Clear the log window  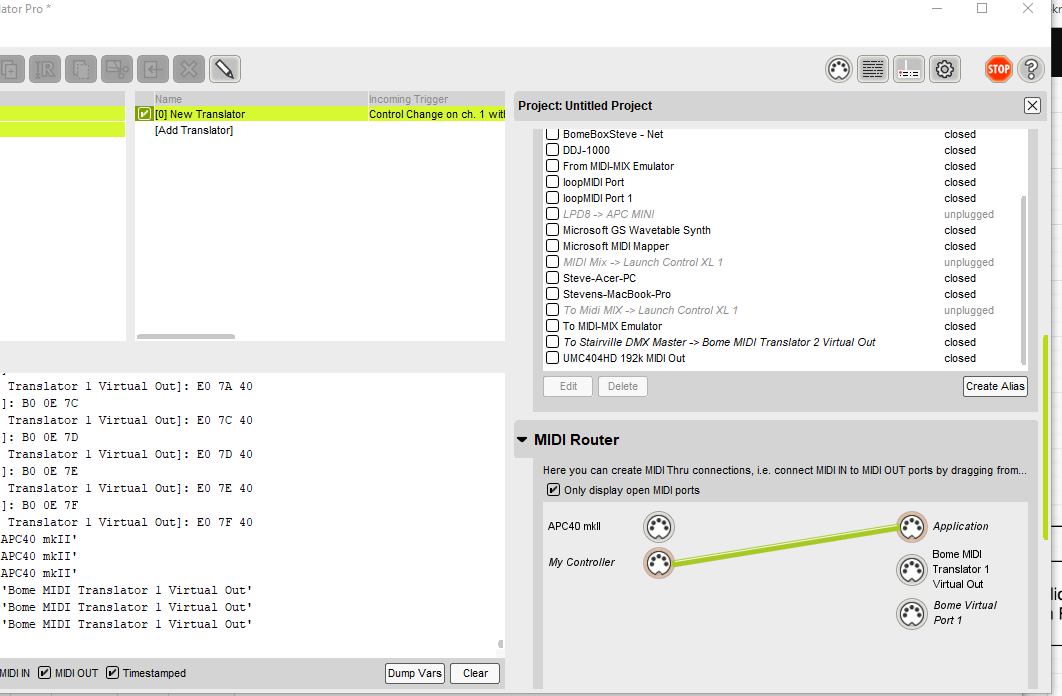(x=475, y=673)
